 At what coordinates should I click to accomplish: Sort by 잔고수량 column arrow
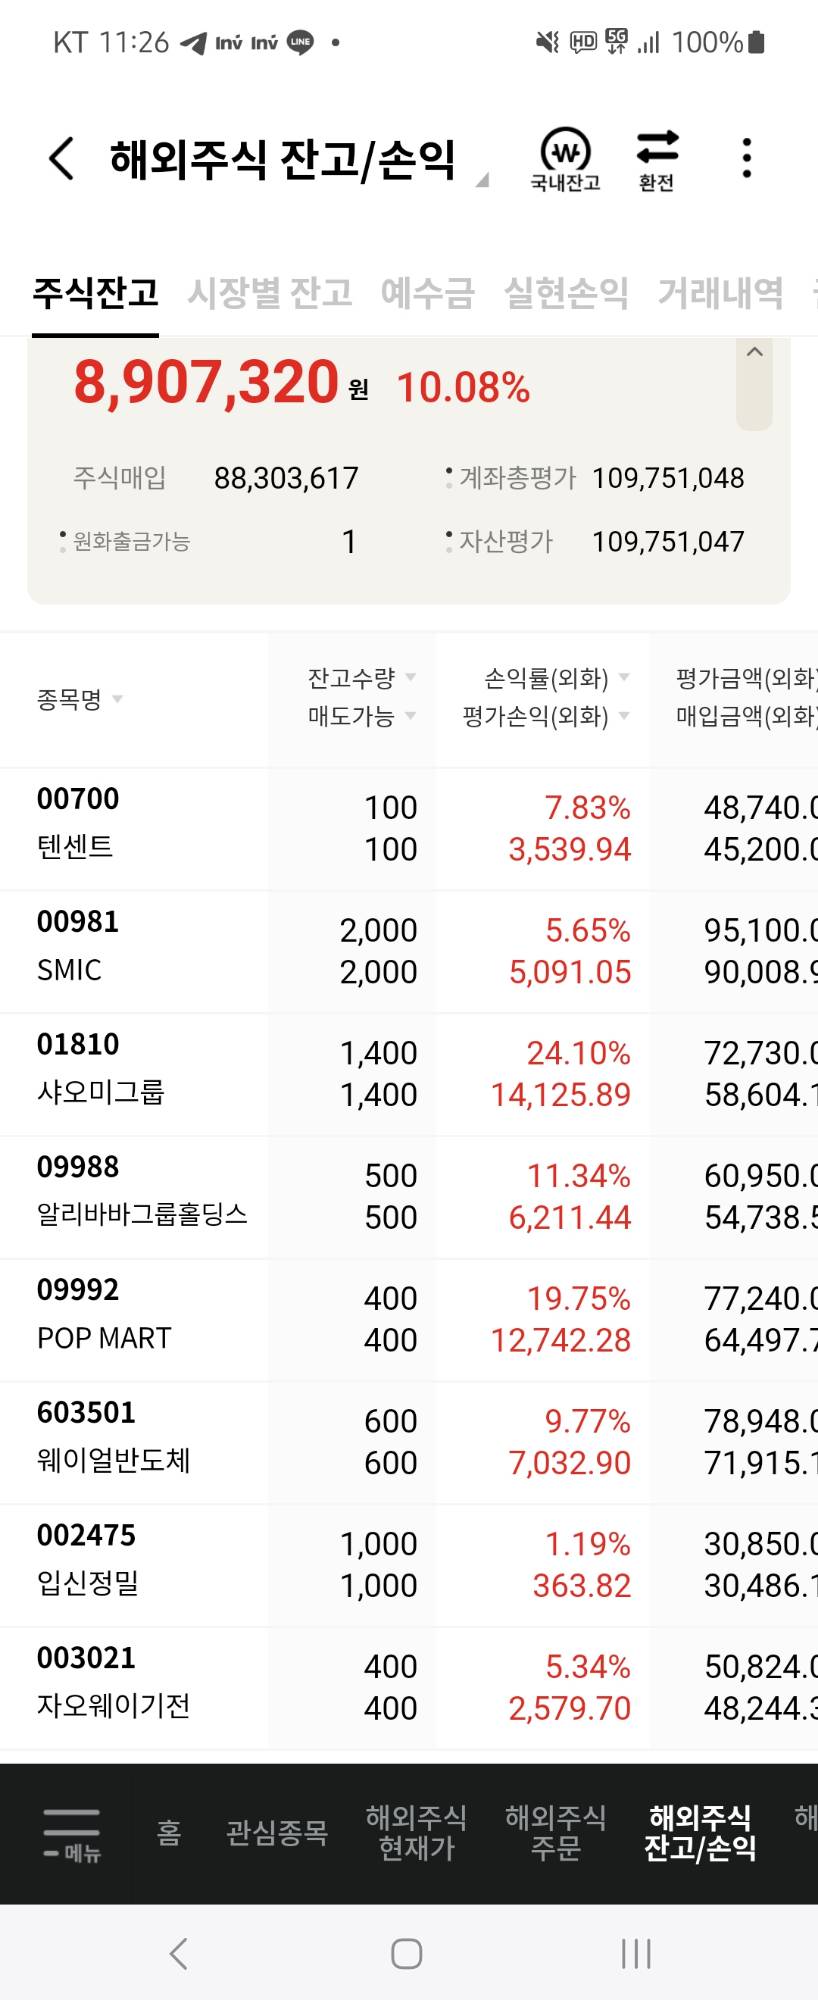[x=410, y=678]
